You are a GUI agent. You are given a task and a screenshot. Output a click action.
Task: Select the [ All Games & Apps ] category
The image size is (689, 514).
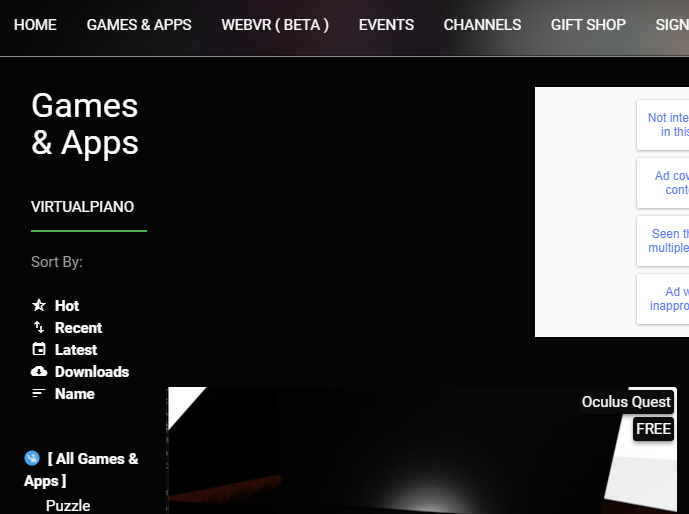tap(81, 470)
